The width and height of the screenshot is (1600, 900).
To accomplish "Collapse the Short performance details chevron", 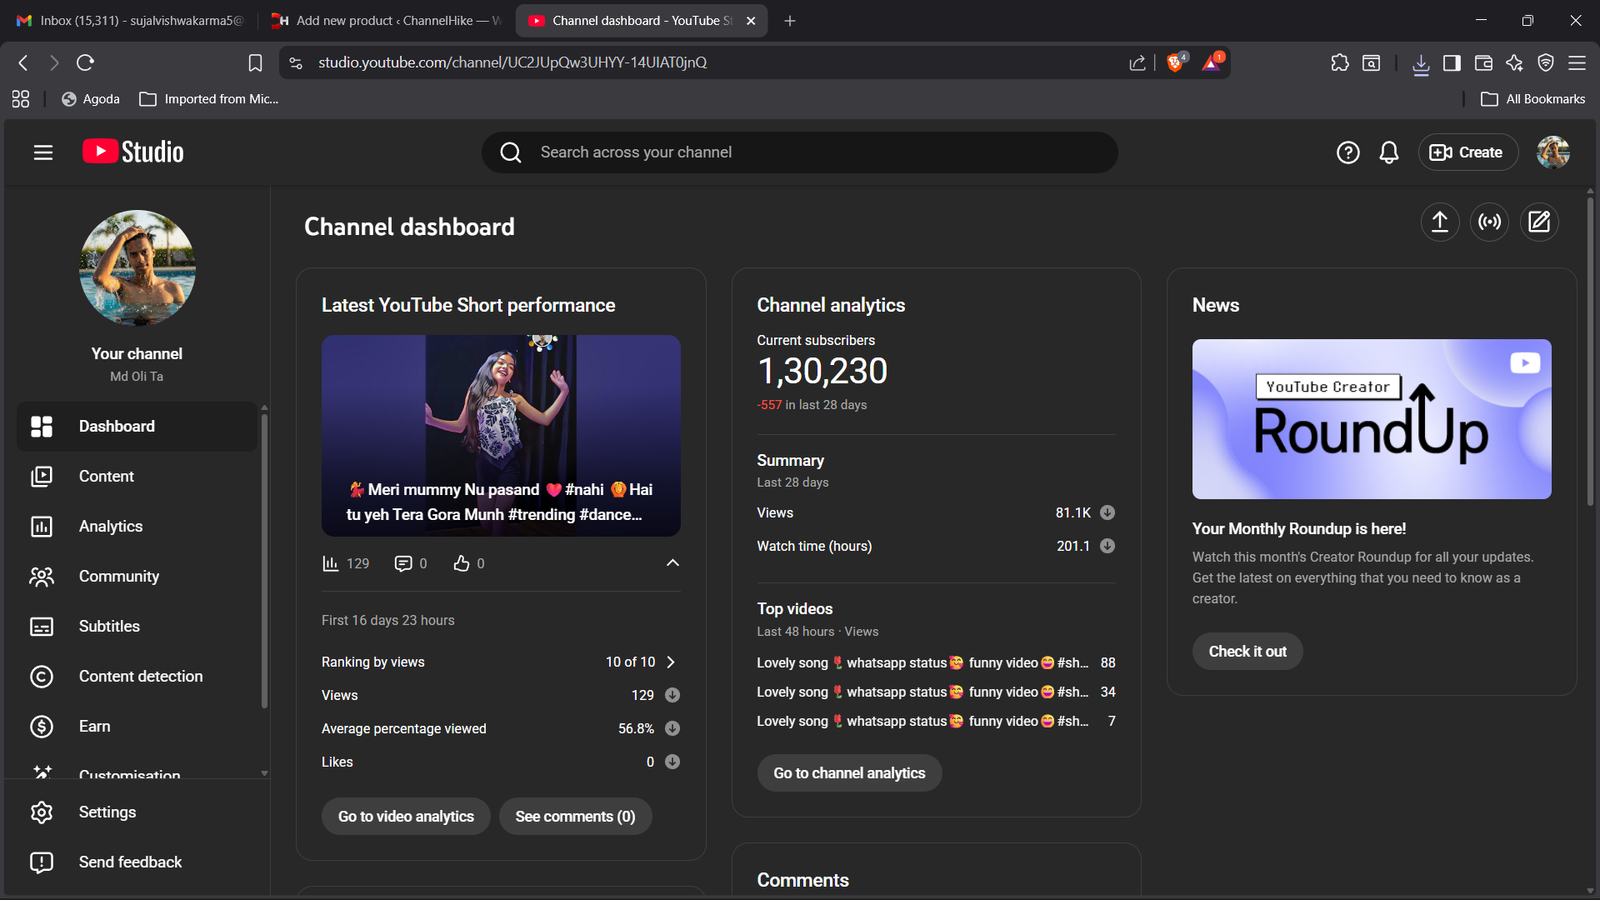I will pyautogui.click(x=672, y=563).
